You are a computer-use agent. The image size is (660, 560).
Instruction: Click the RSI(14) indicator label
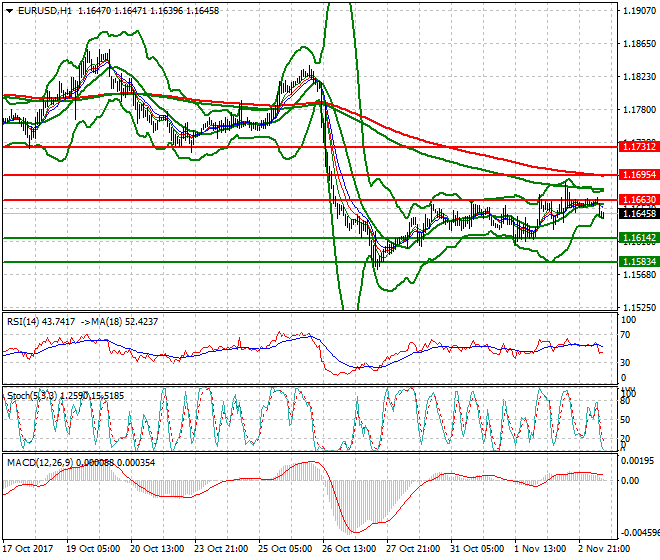click(x=25, y=321)
